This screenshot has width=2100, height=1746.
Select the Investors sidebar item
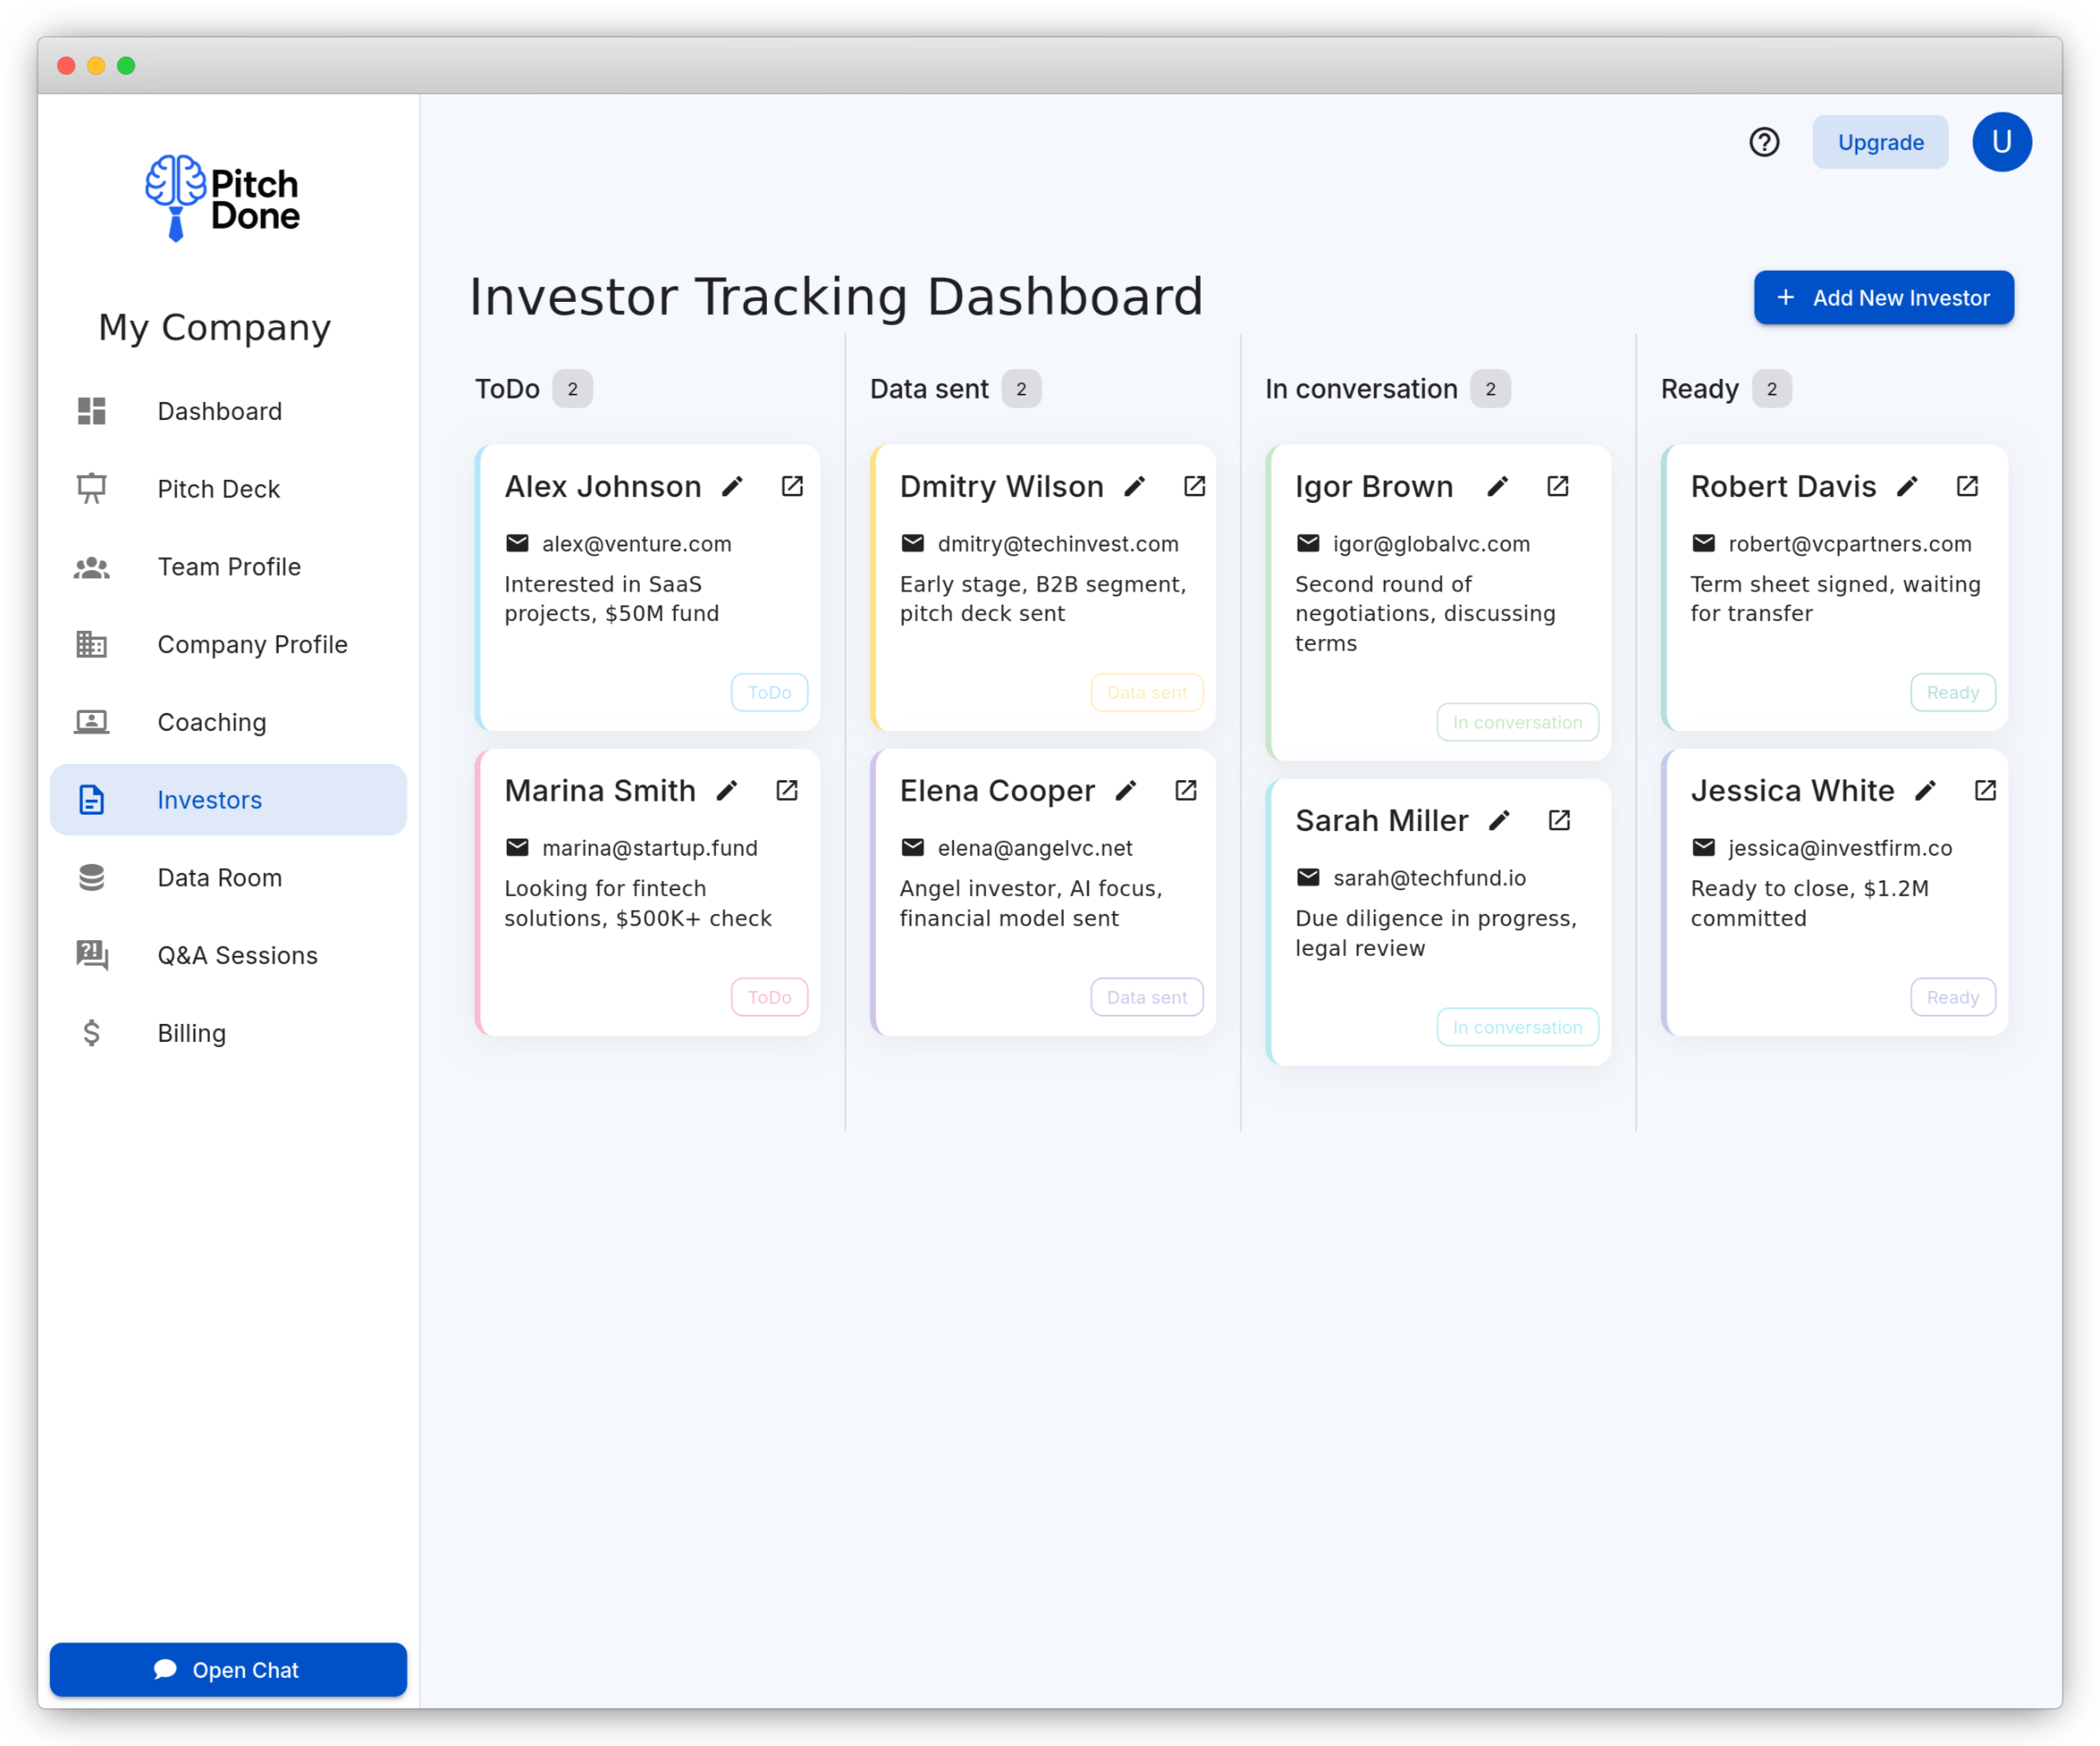pyautogui.click(x=228, y=800)
